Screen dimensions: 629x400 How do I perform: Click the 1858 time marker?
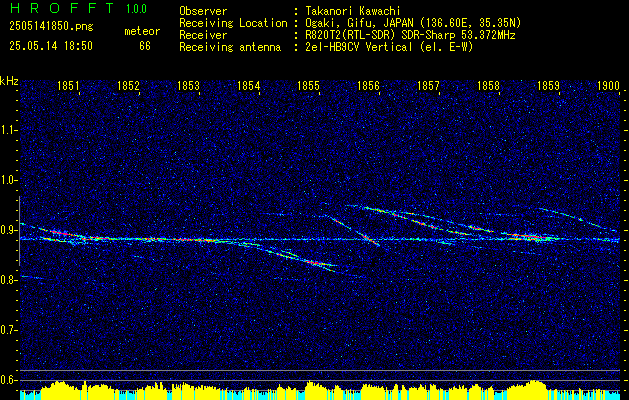(489, 86)
